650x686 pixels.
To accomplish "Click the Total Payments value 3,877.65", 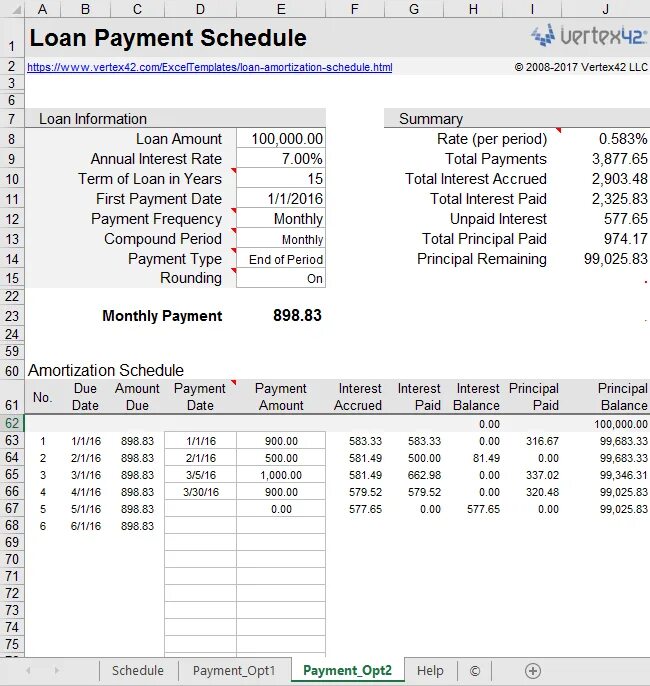I will 619,158.
